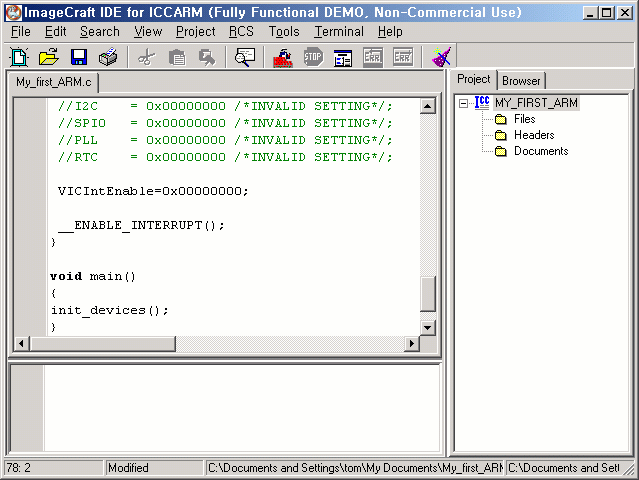Screen dimensions: 639x480
Task: Open the View menu
Action: (x=148, y=32)
